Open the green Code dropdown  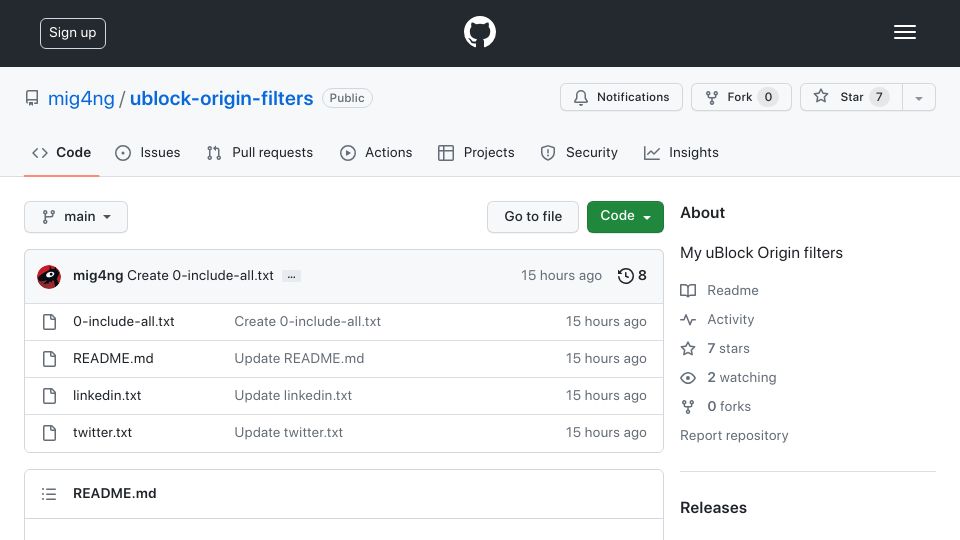click(x=625, y=217)
